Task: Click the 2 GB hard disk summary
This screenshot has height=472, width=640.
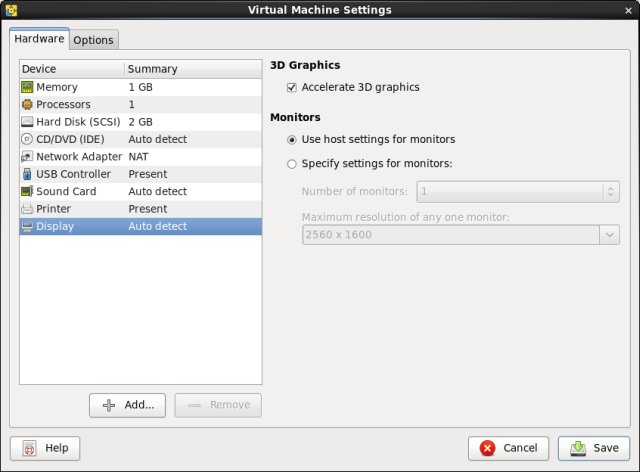Action: [x=140, y=122]
